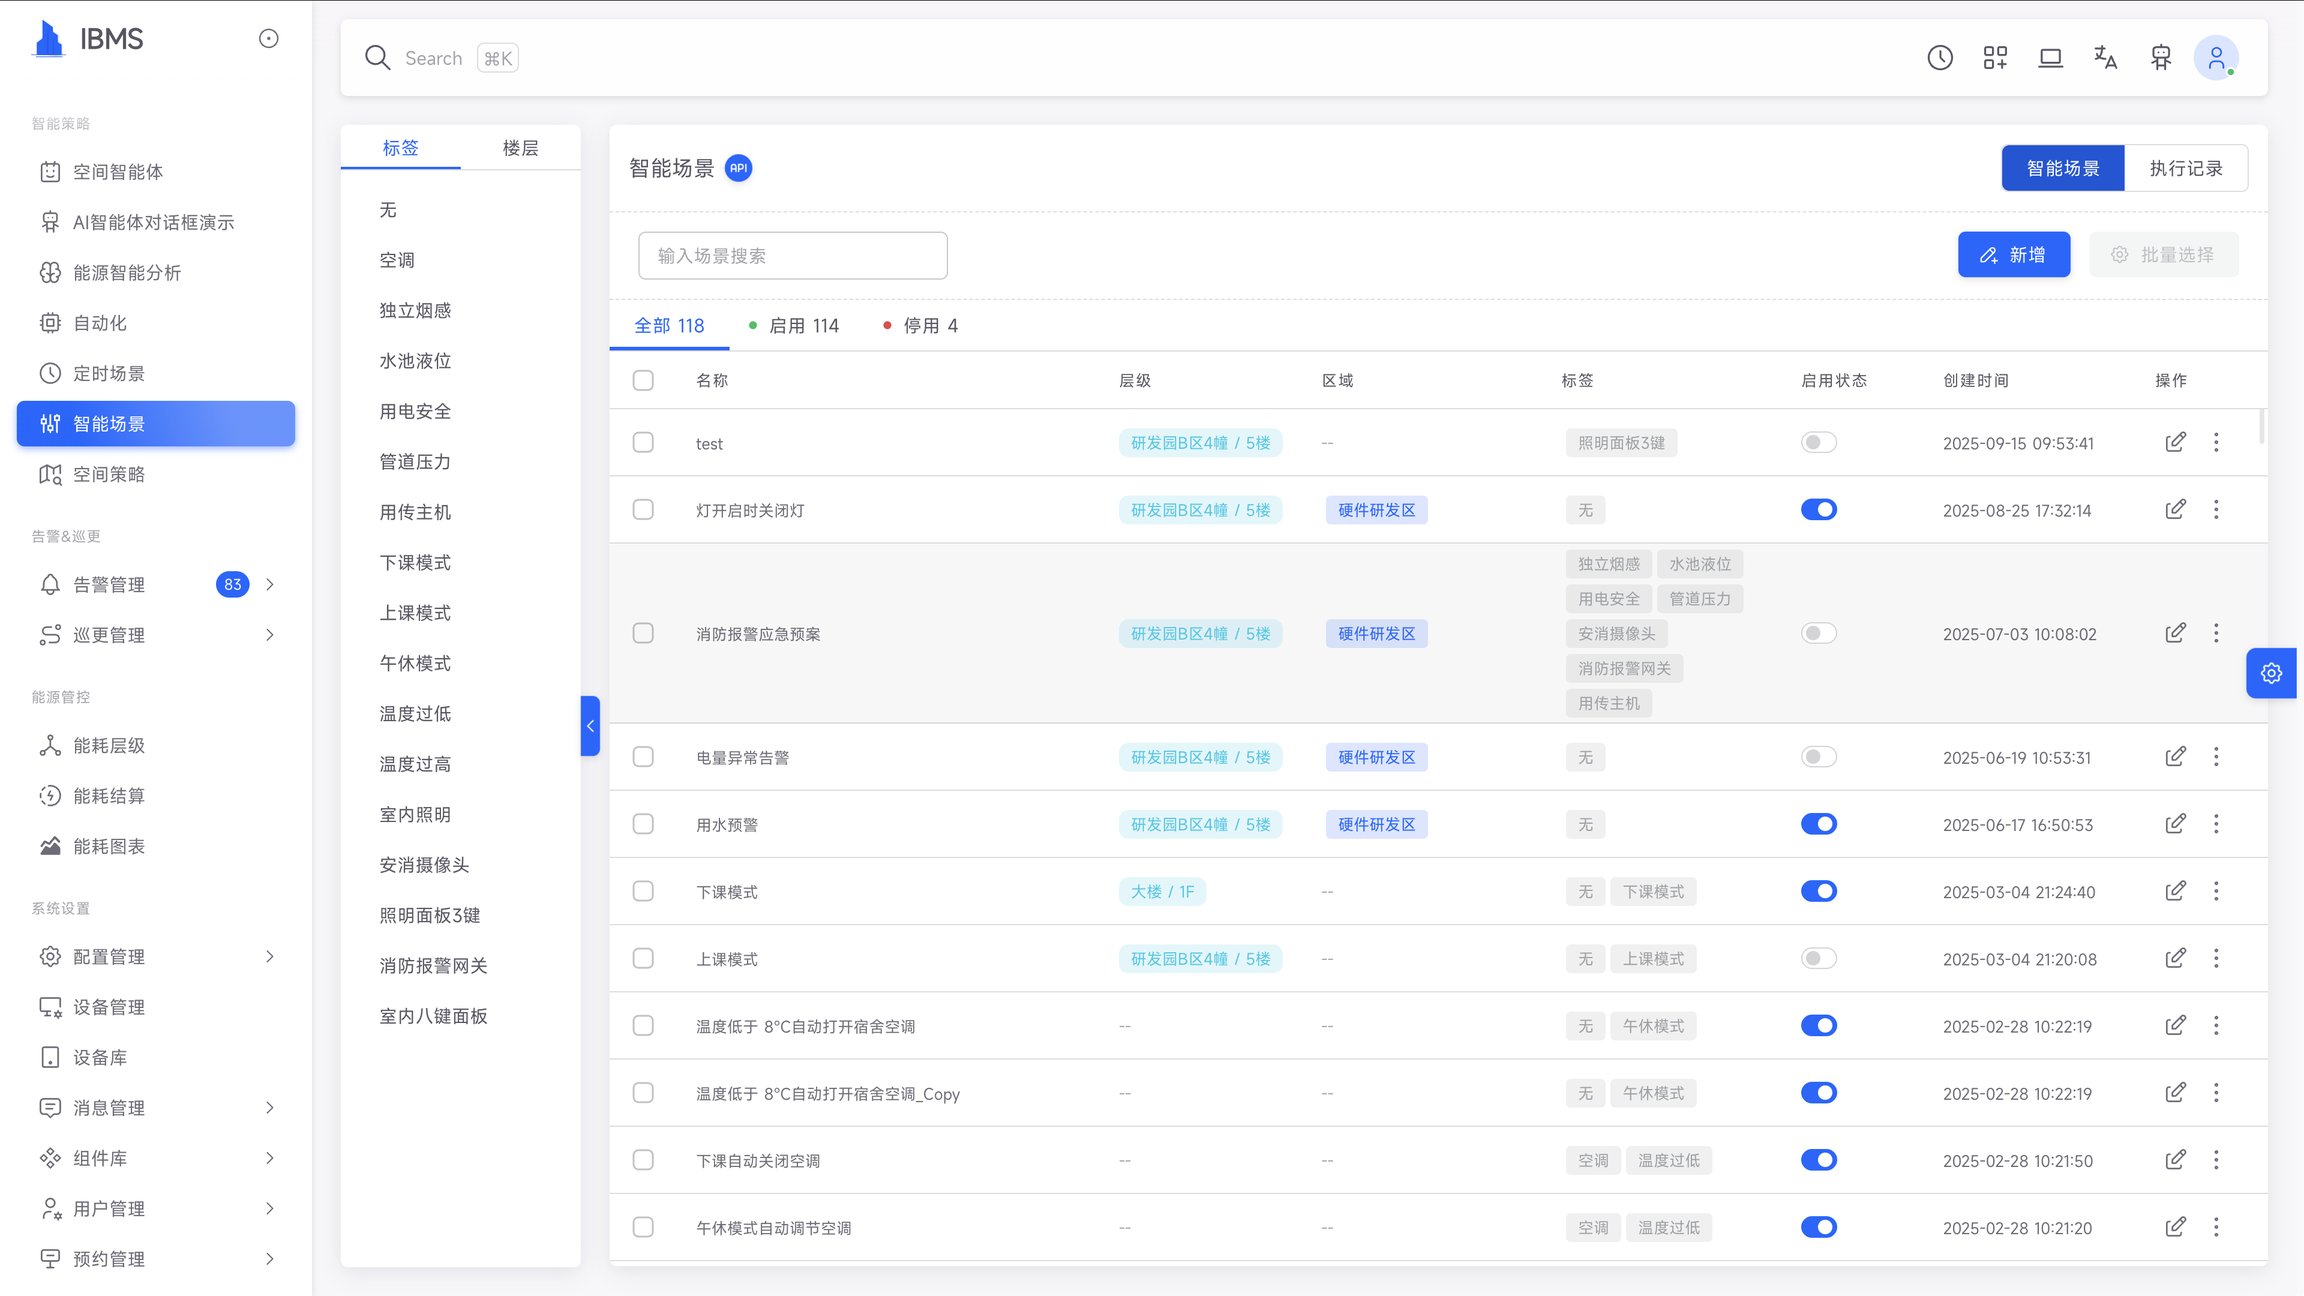Open three-dot menu for 用水预警 row
The height and width of the screenshot is (1296, 2304).
pyautogui.click(x=2216, y=824)
